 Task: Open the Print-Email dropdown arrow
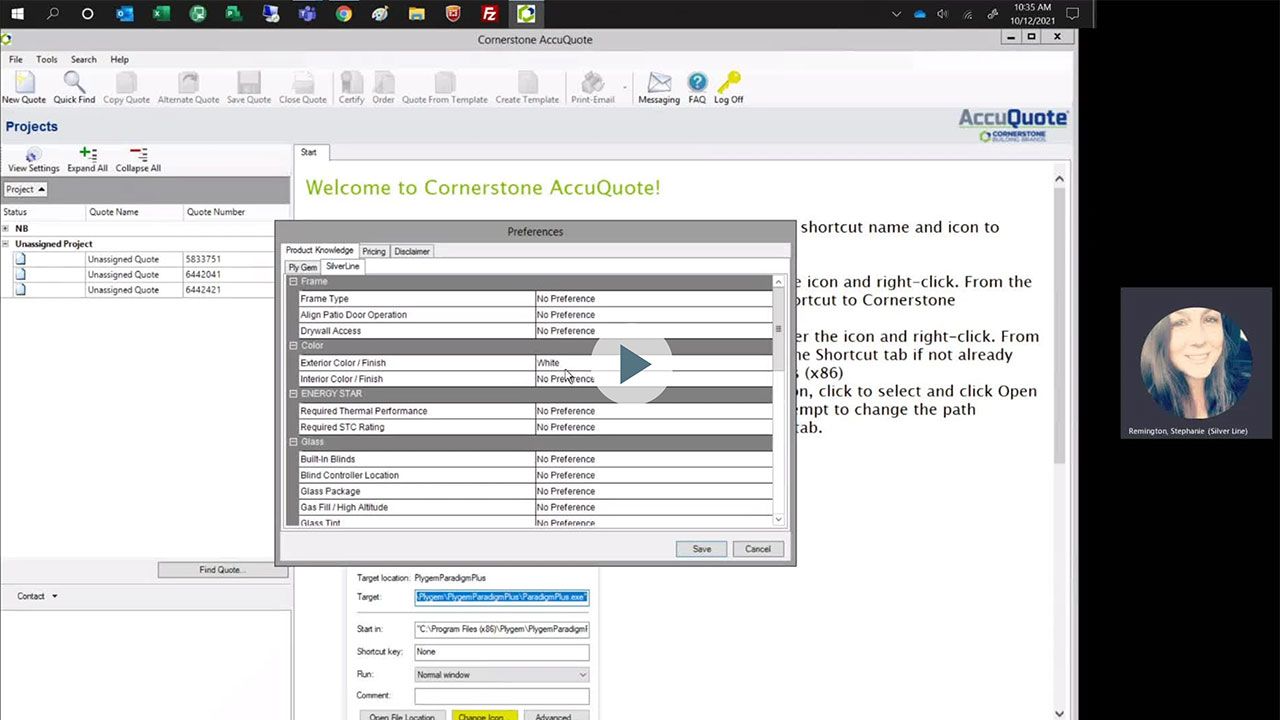click(625, 87)
